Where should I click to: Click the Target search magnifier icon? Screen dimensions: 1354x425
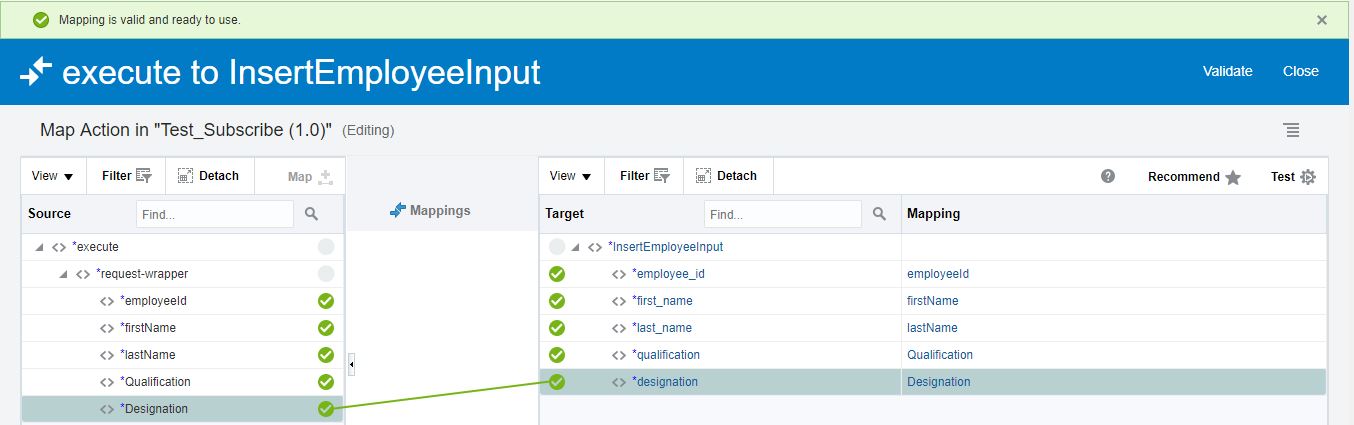point(879,214)
